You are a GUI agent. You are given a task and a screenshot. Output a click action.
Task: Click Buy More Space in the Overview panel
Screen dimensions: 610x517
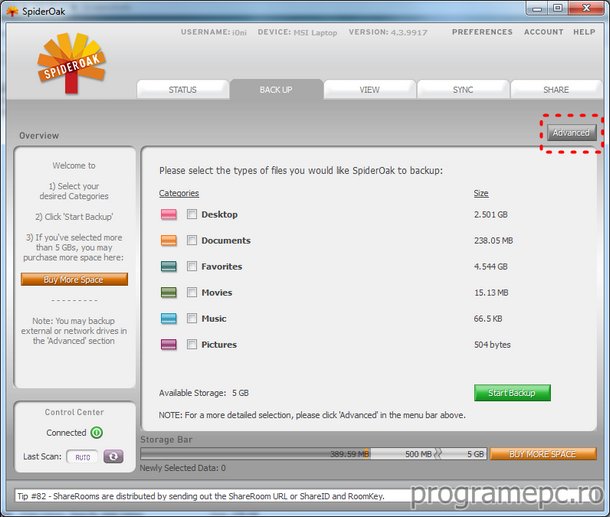(74, 279)
